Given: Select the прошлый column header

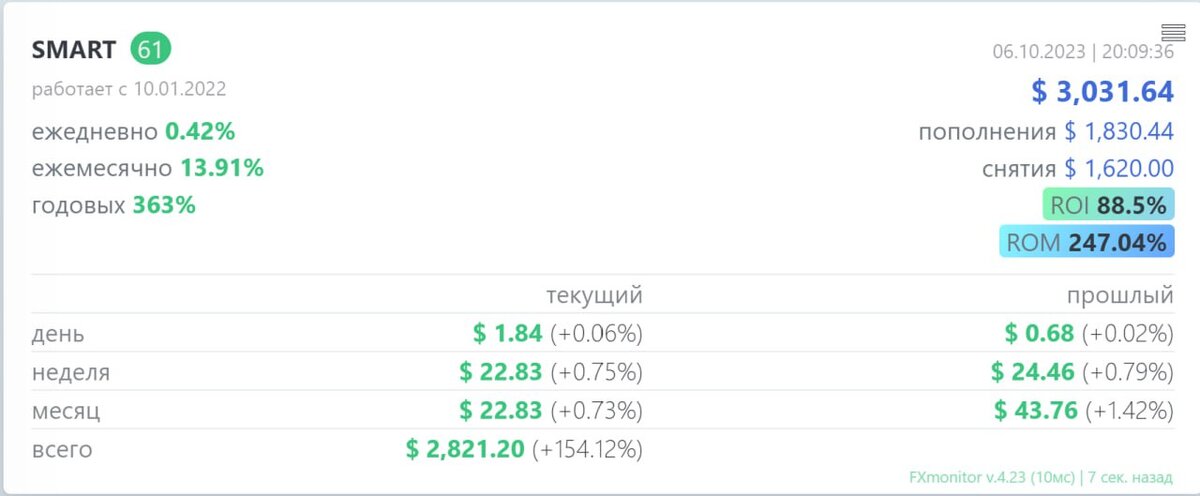Looking at the screenshot, I should (1120, 296).
